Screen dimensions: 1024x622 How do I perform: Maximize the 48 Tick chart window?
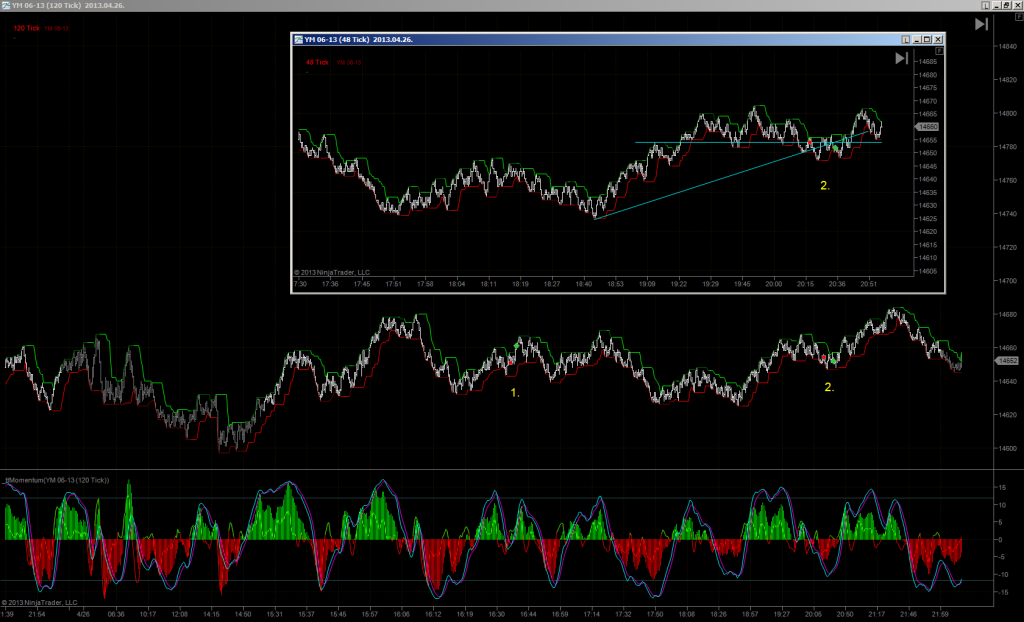point(927,39)
